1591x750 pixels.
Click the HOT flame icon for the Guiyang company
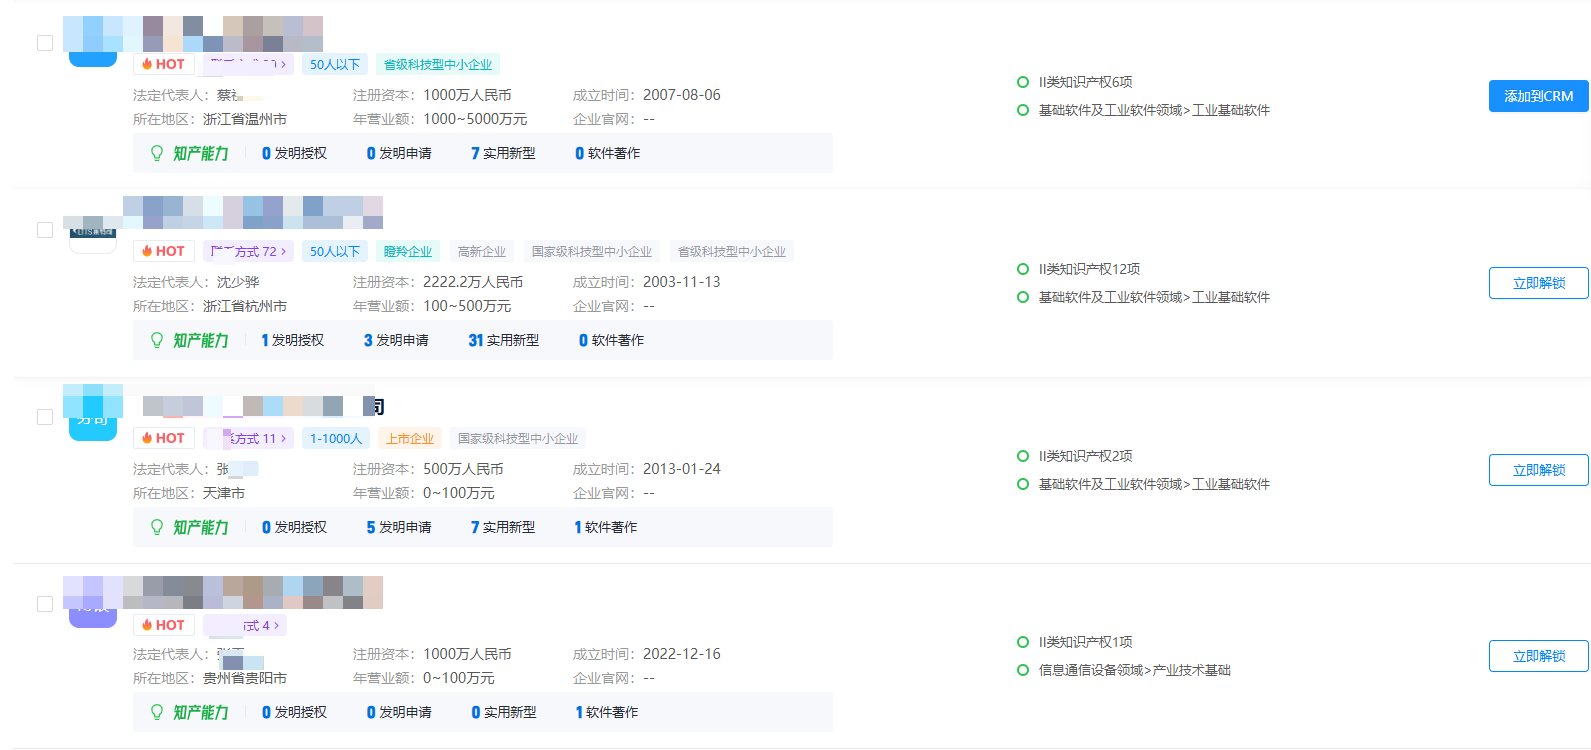[x=147, y=625]
